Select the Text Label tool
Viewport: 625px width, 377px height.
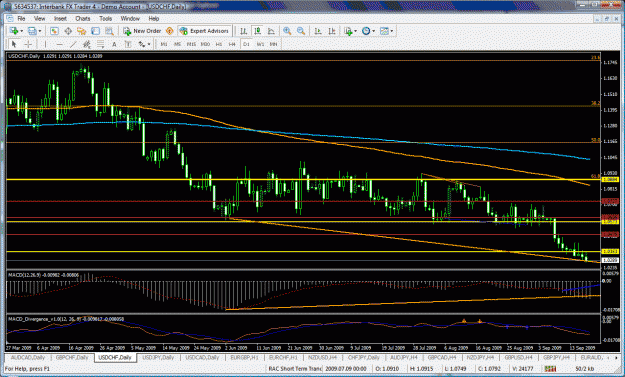(128, 44)
